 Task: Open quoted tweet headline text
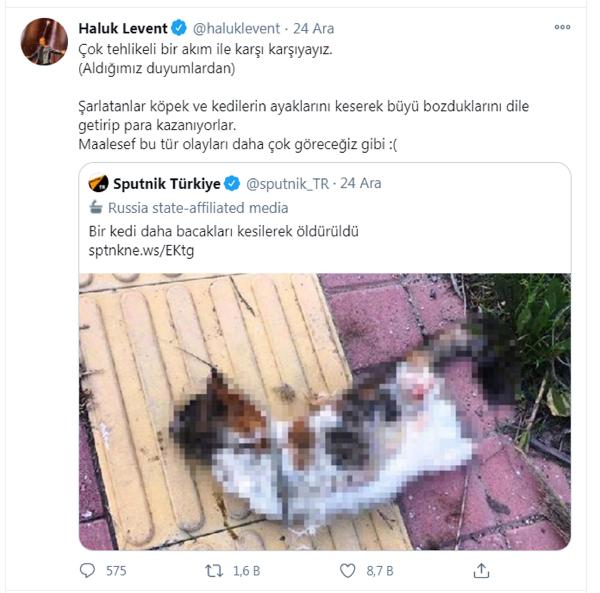tap(223, 231)
